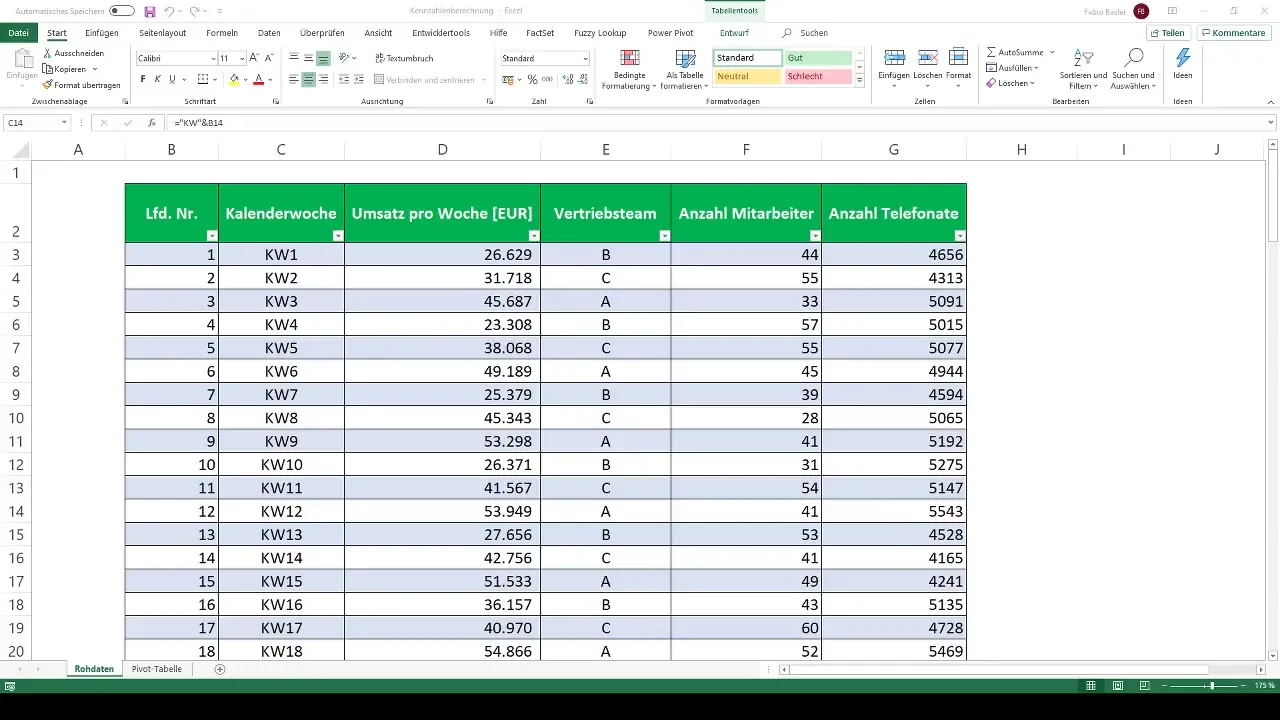
Task: Increase the indent
Action: 359,79
